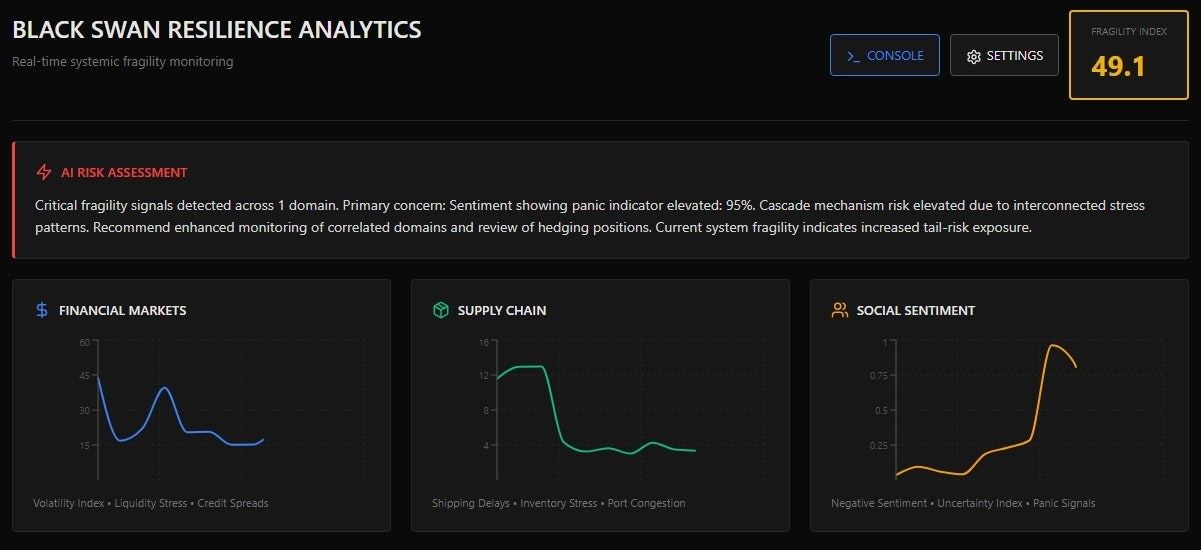Open the Console button label
Image resolution: width=1201 pixels, height=550 pixels.
point(895,56)
